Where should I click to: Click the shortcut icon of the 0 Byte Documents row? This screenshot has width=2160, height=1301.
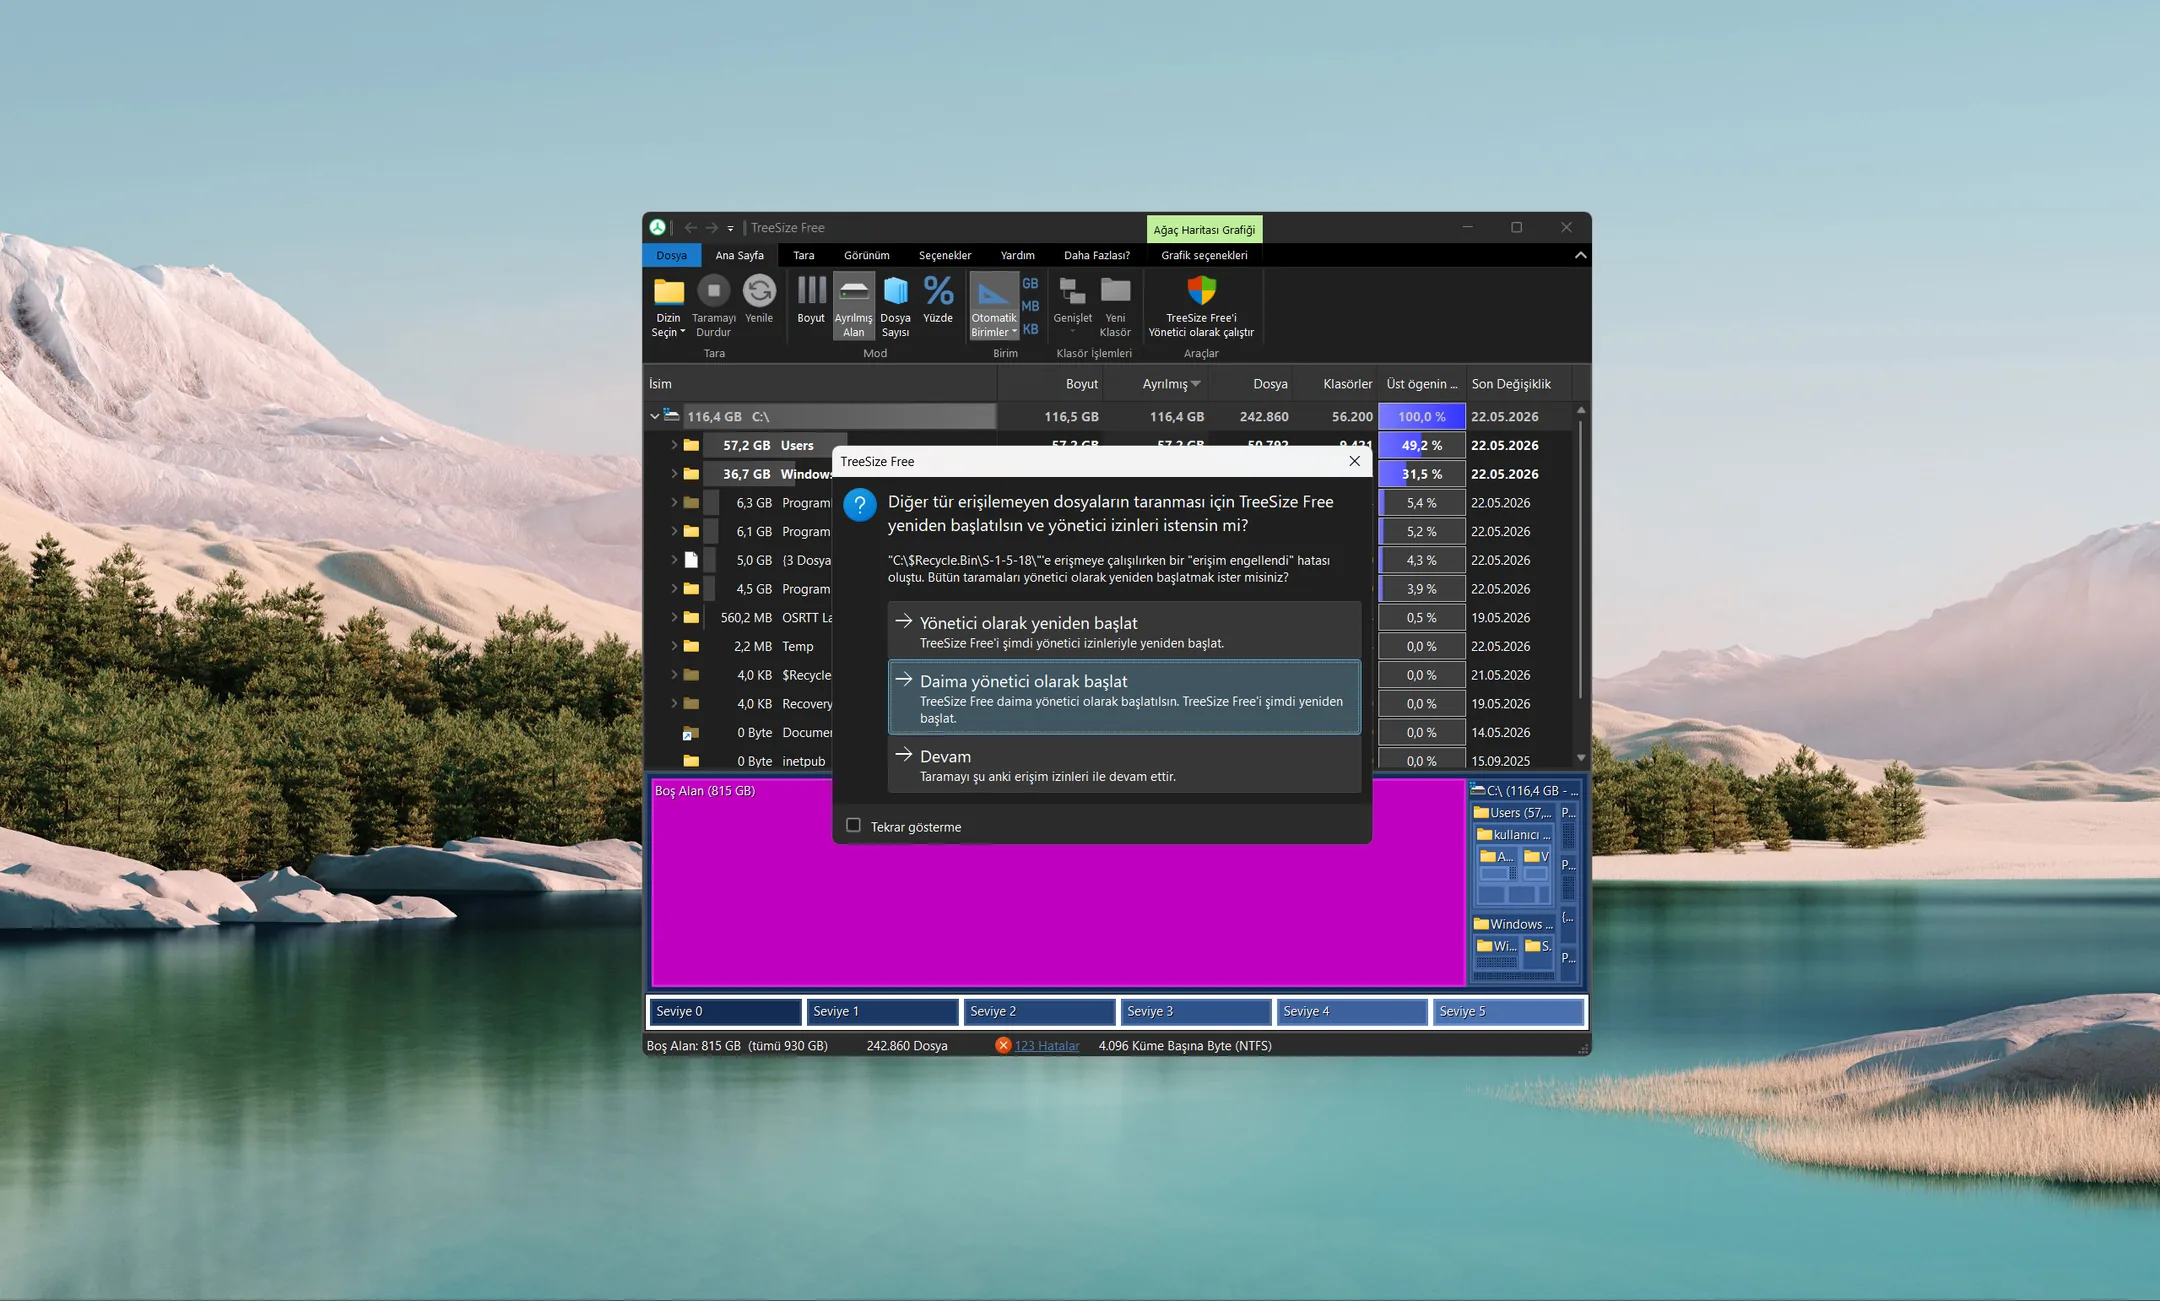[x=690, y=733]
